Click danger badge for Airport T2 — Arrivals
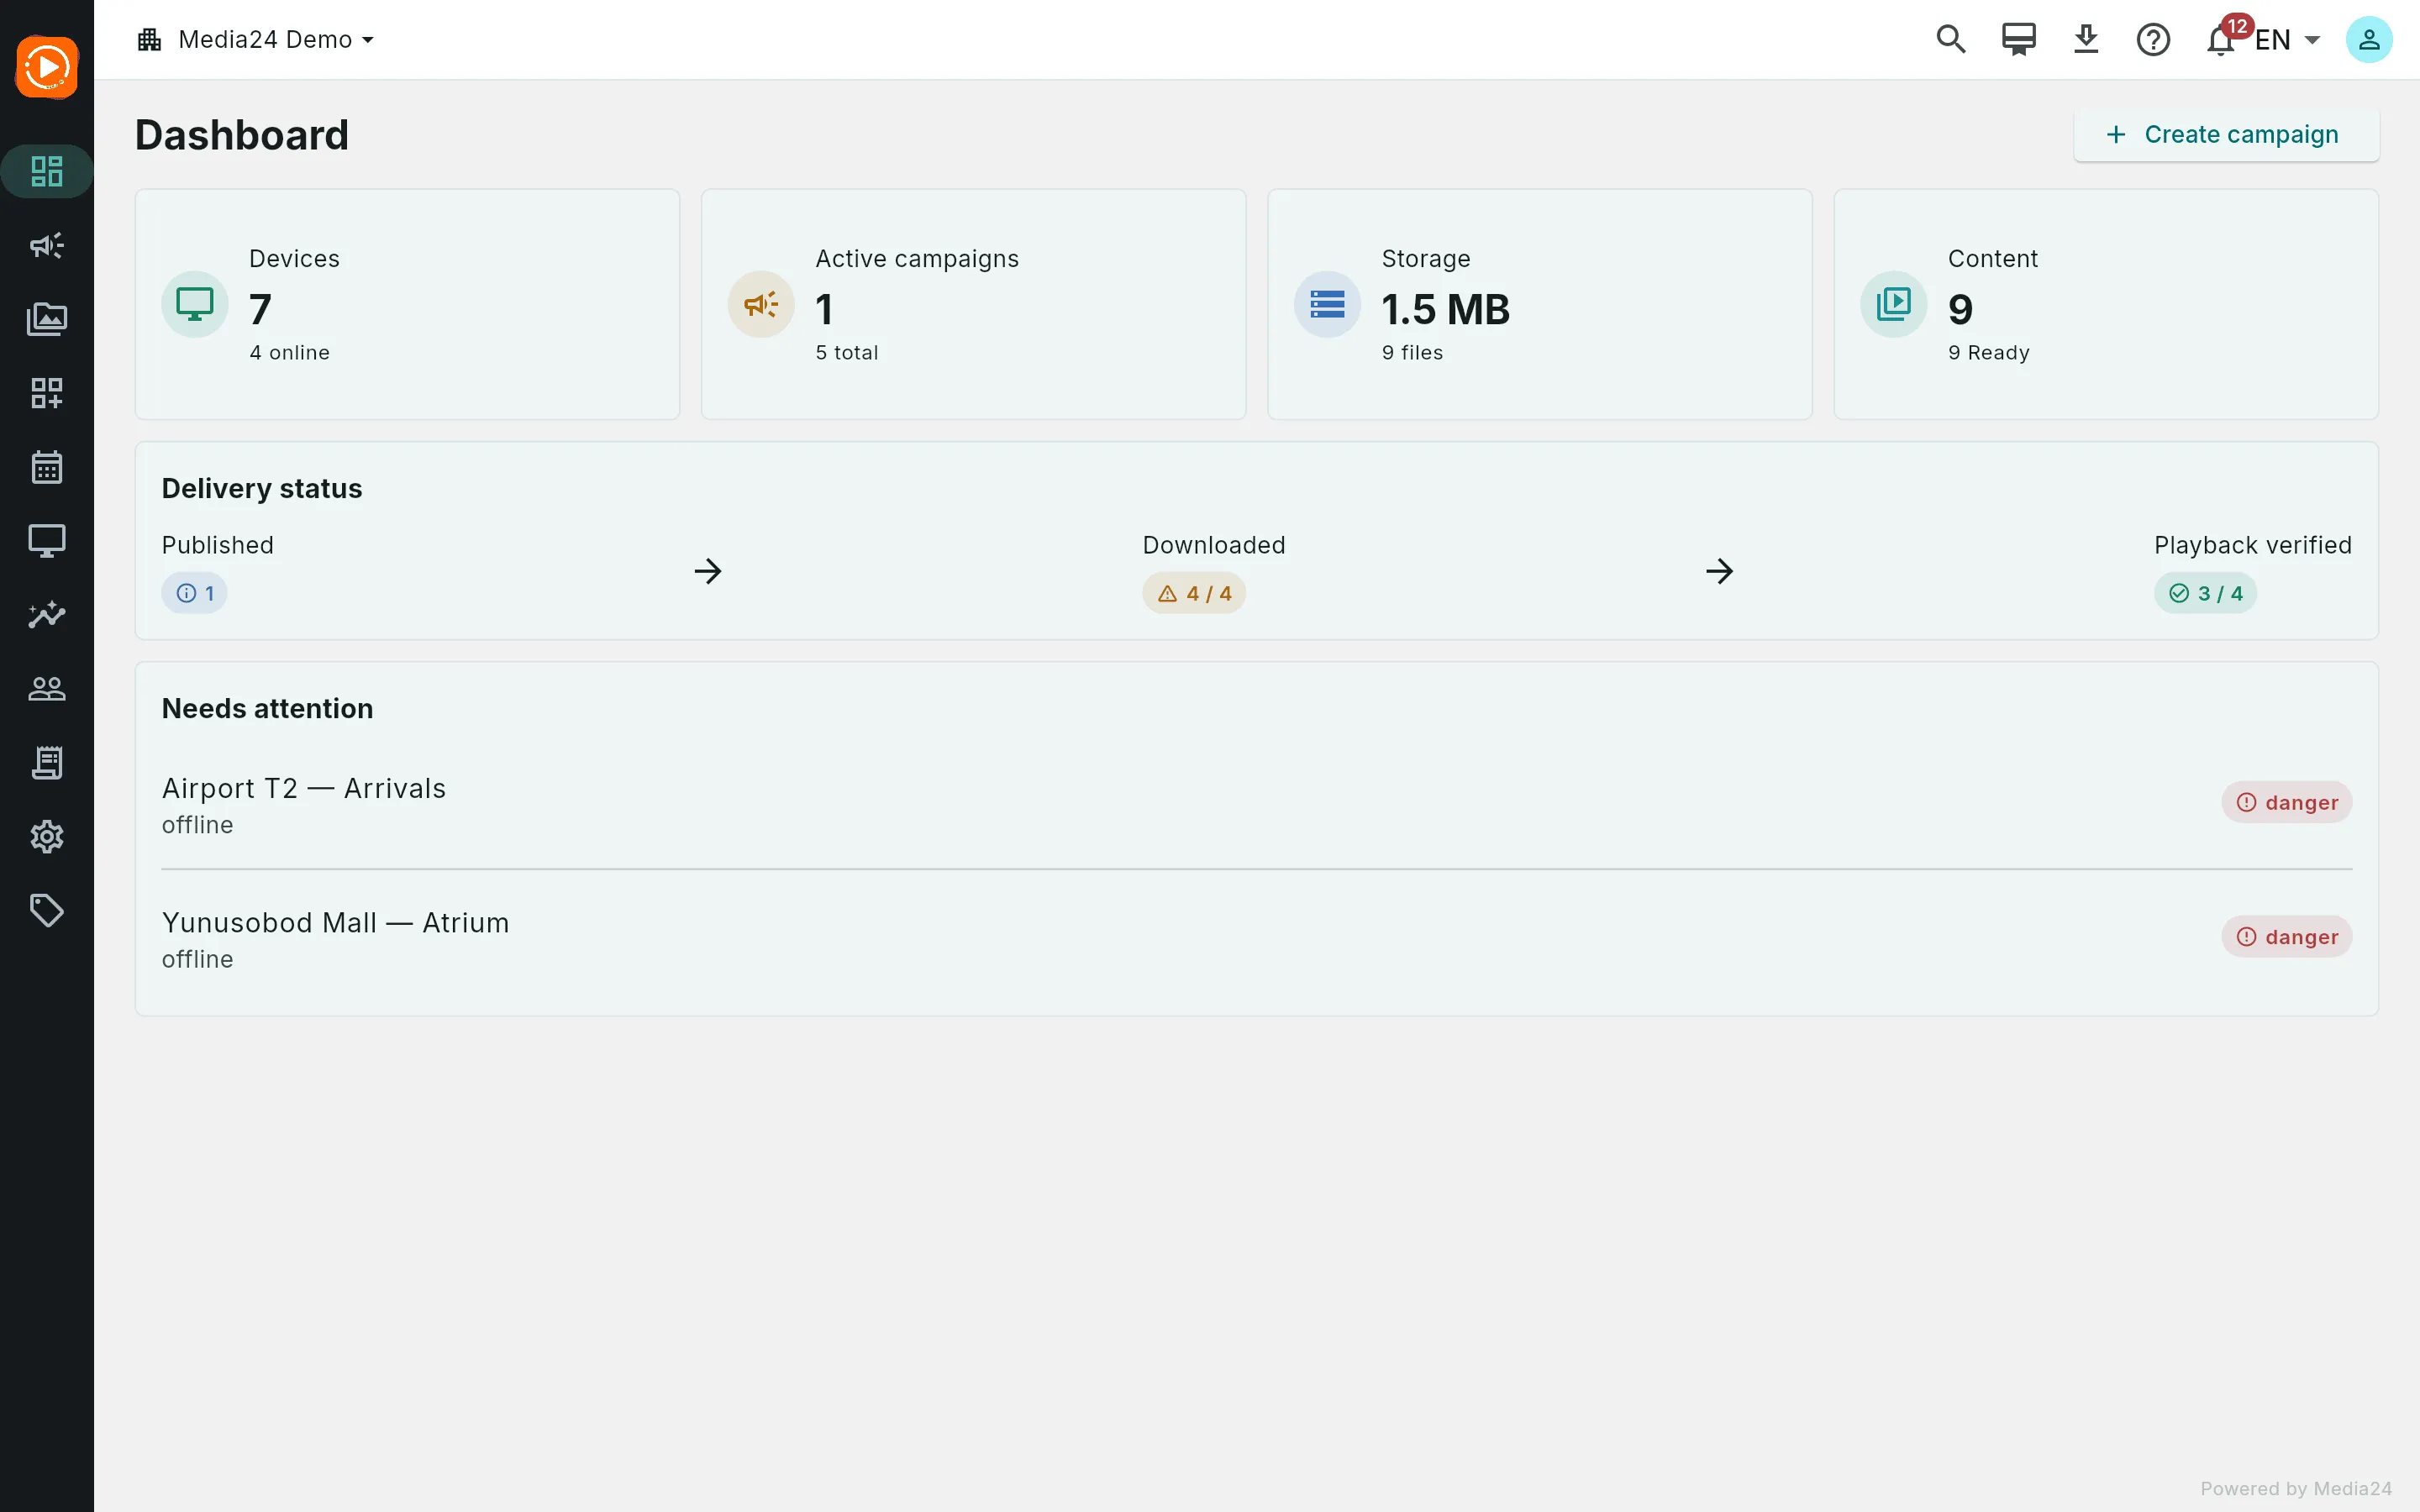The image size is (2420, 1512). click(2287, 802)
